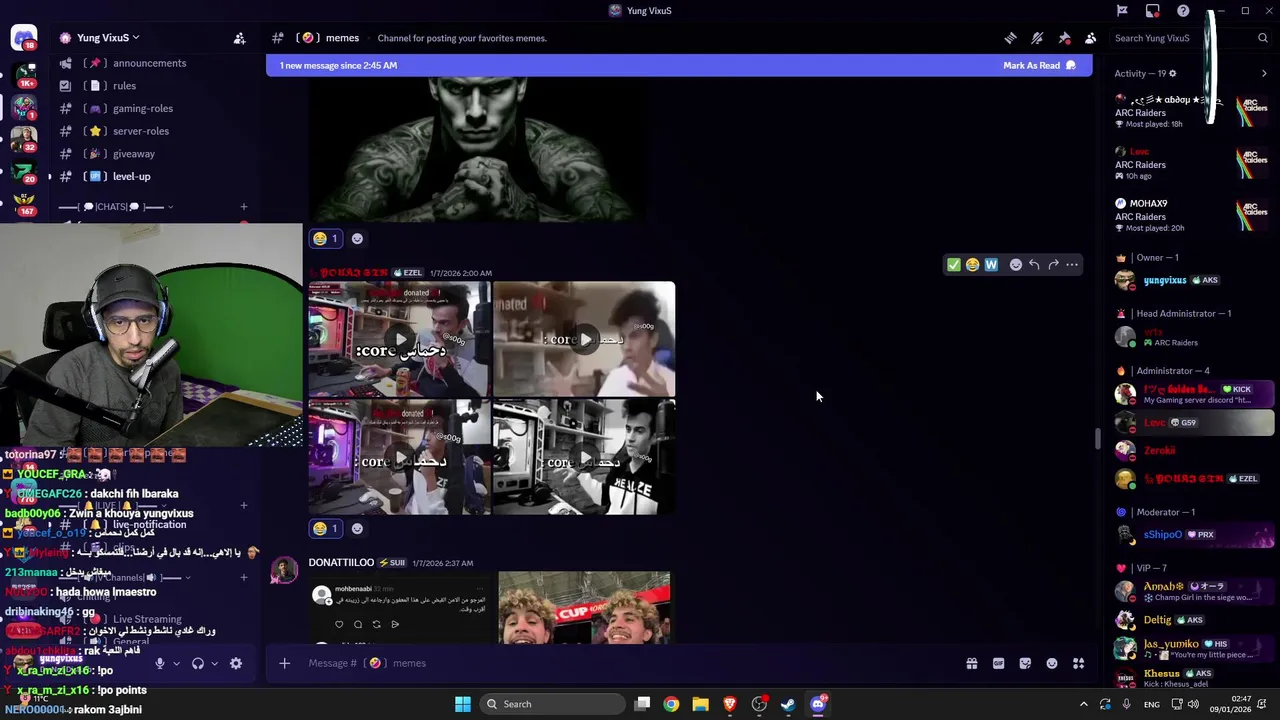Play the bottom-left core video
The image size is (1280, 720).
399,457
